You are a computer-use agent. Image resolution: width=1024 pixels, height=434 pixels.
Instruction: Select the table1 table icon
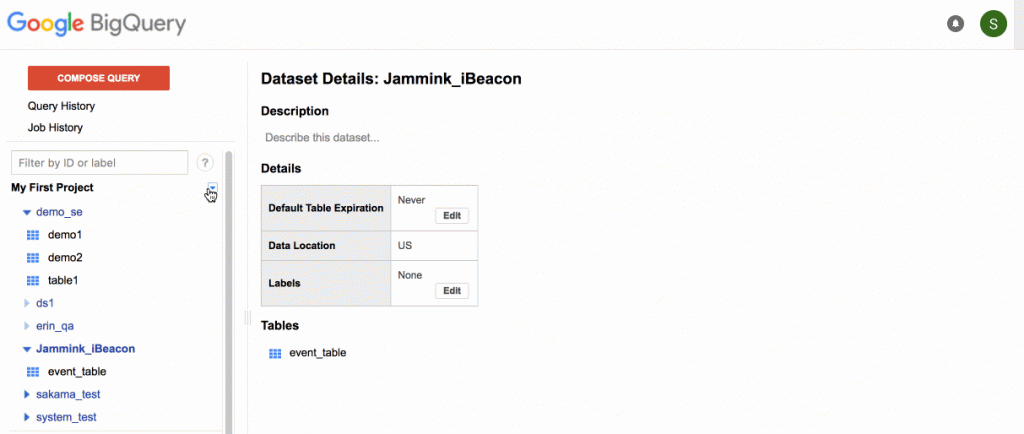coord(33,280)
